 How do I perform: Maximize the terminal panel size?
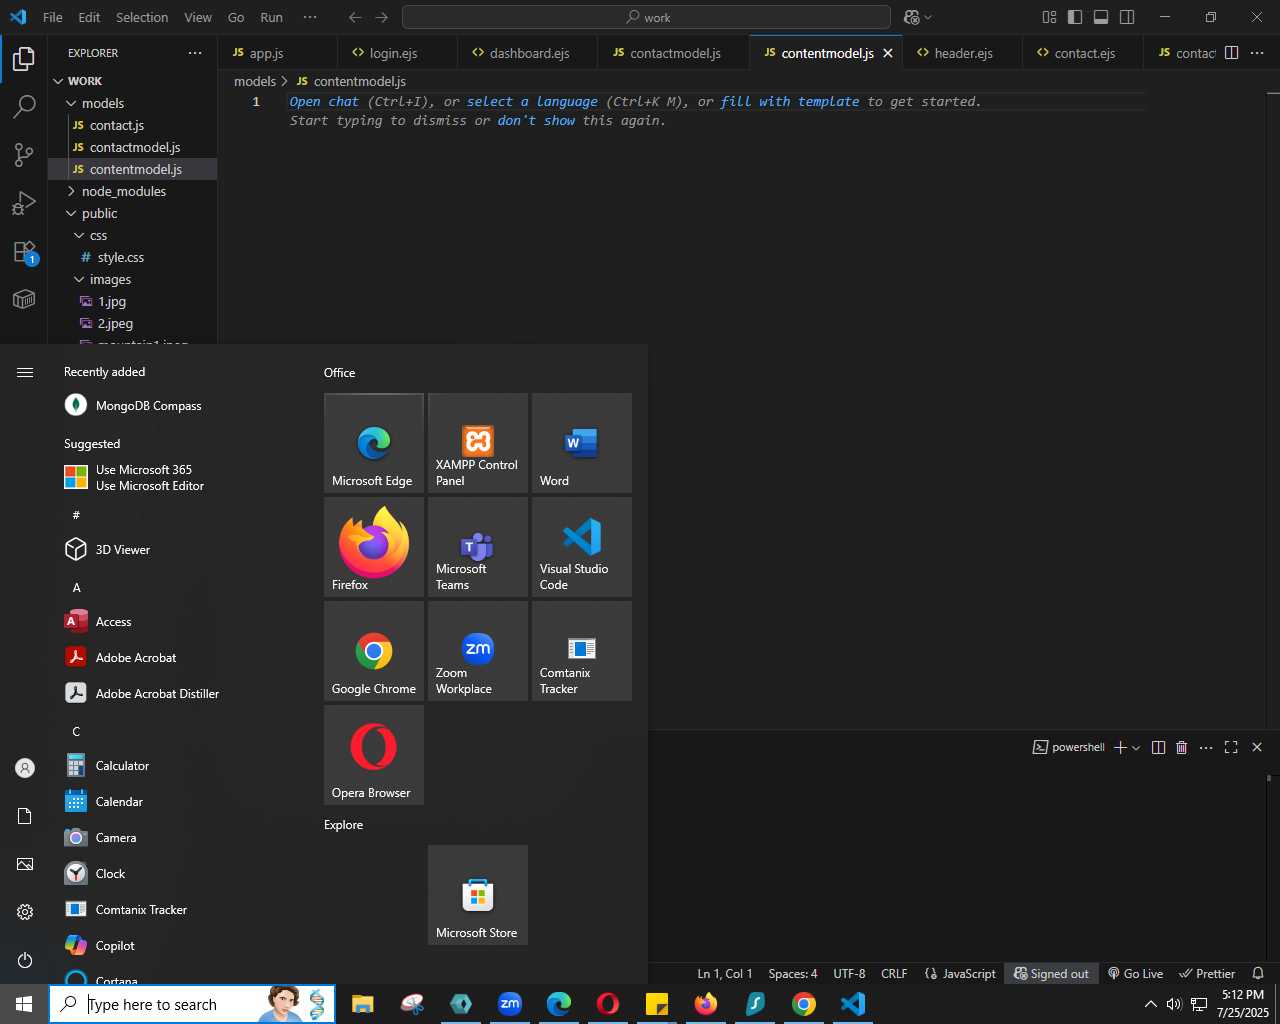(x=1231, y=747)
